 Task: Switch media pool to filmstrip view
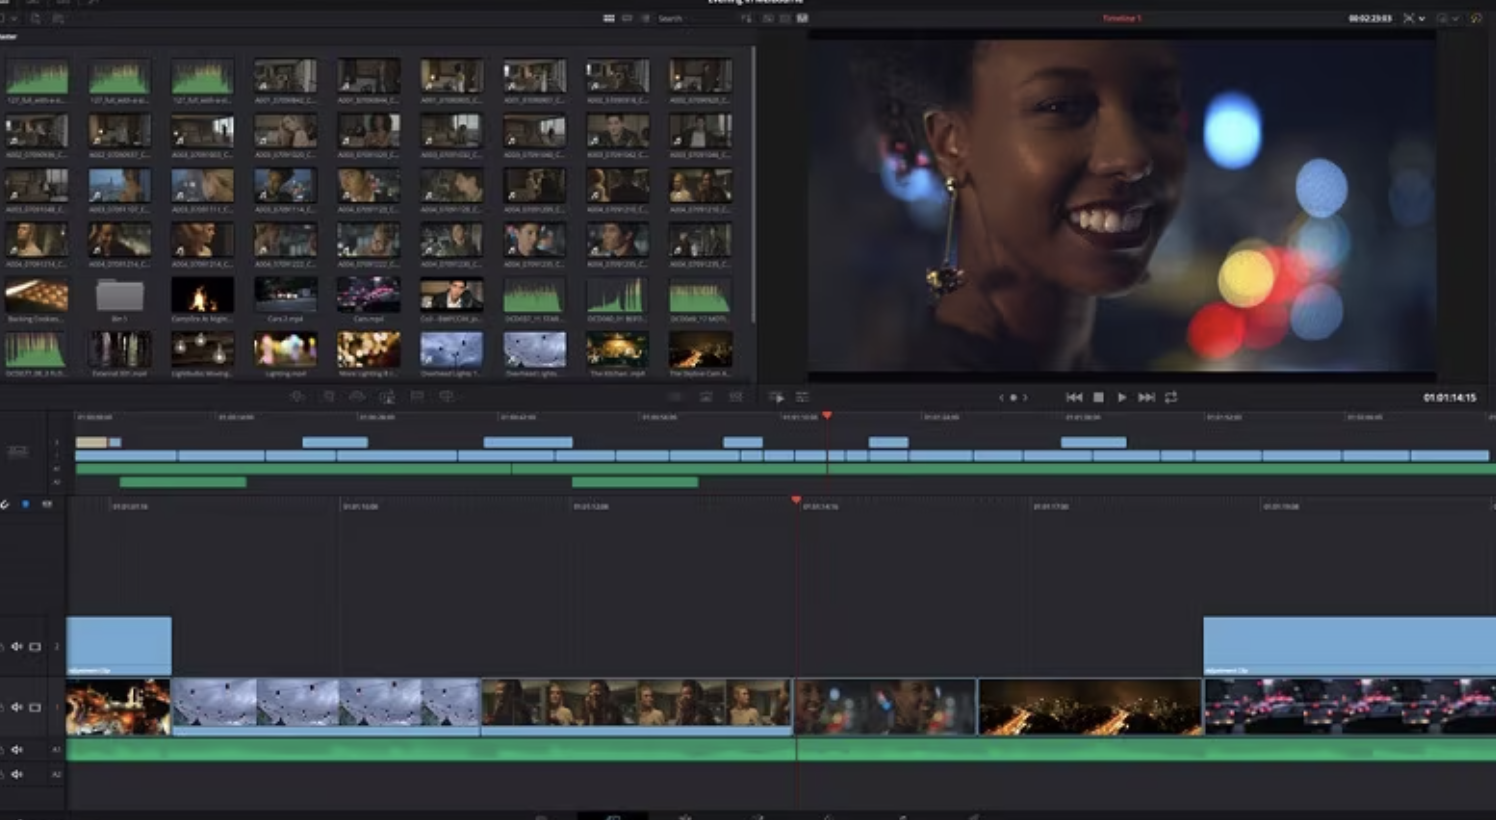click(x=628, y=18)
